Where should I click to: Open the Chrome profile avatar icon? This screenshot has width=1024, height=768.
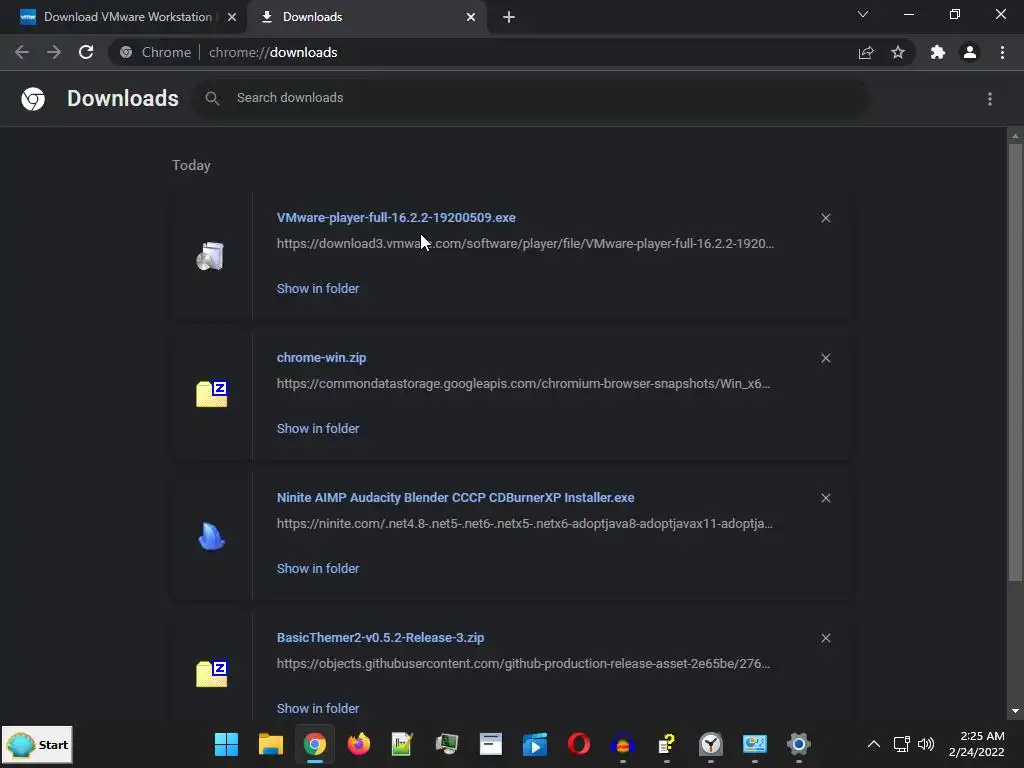pyautogui.click(x=970, y=52)
